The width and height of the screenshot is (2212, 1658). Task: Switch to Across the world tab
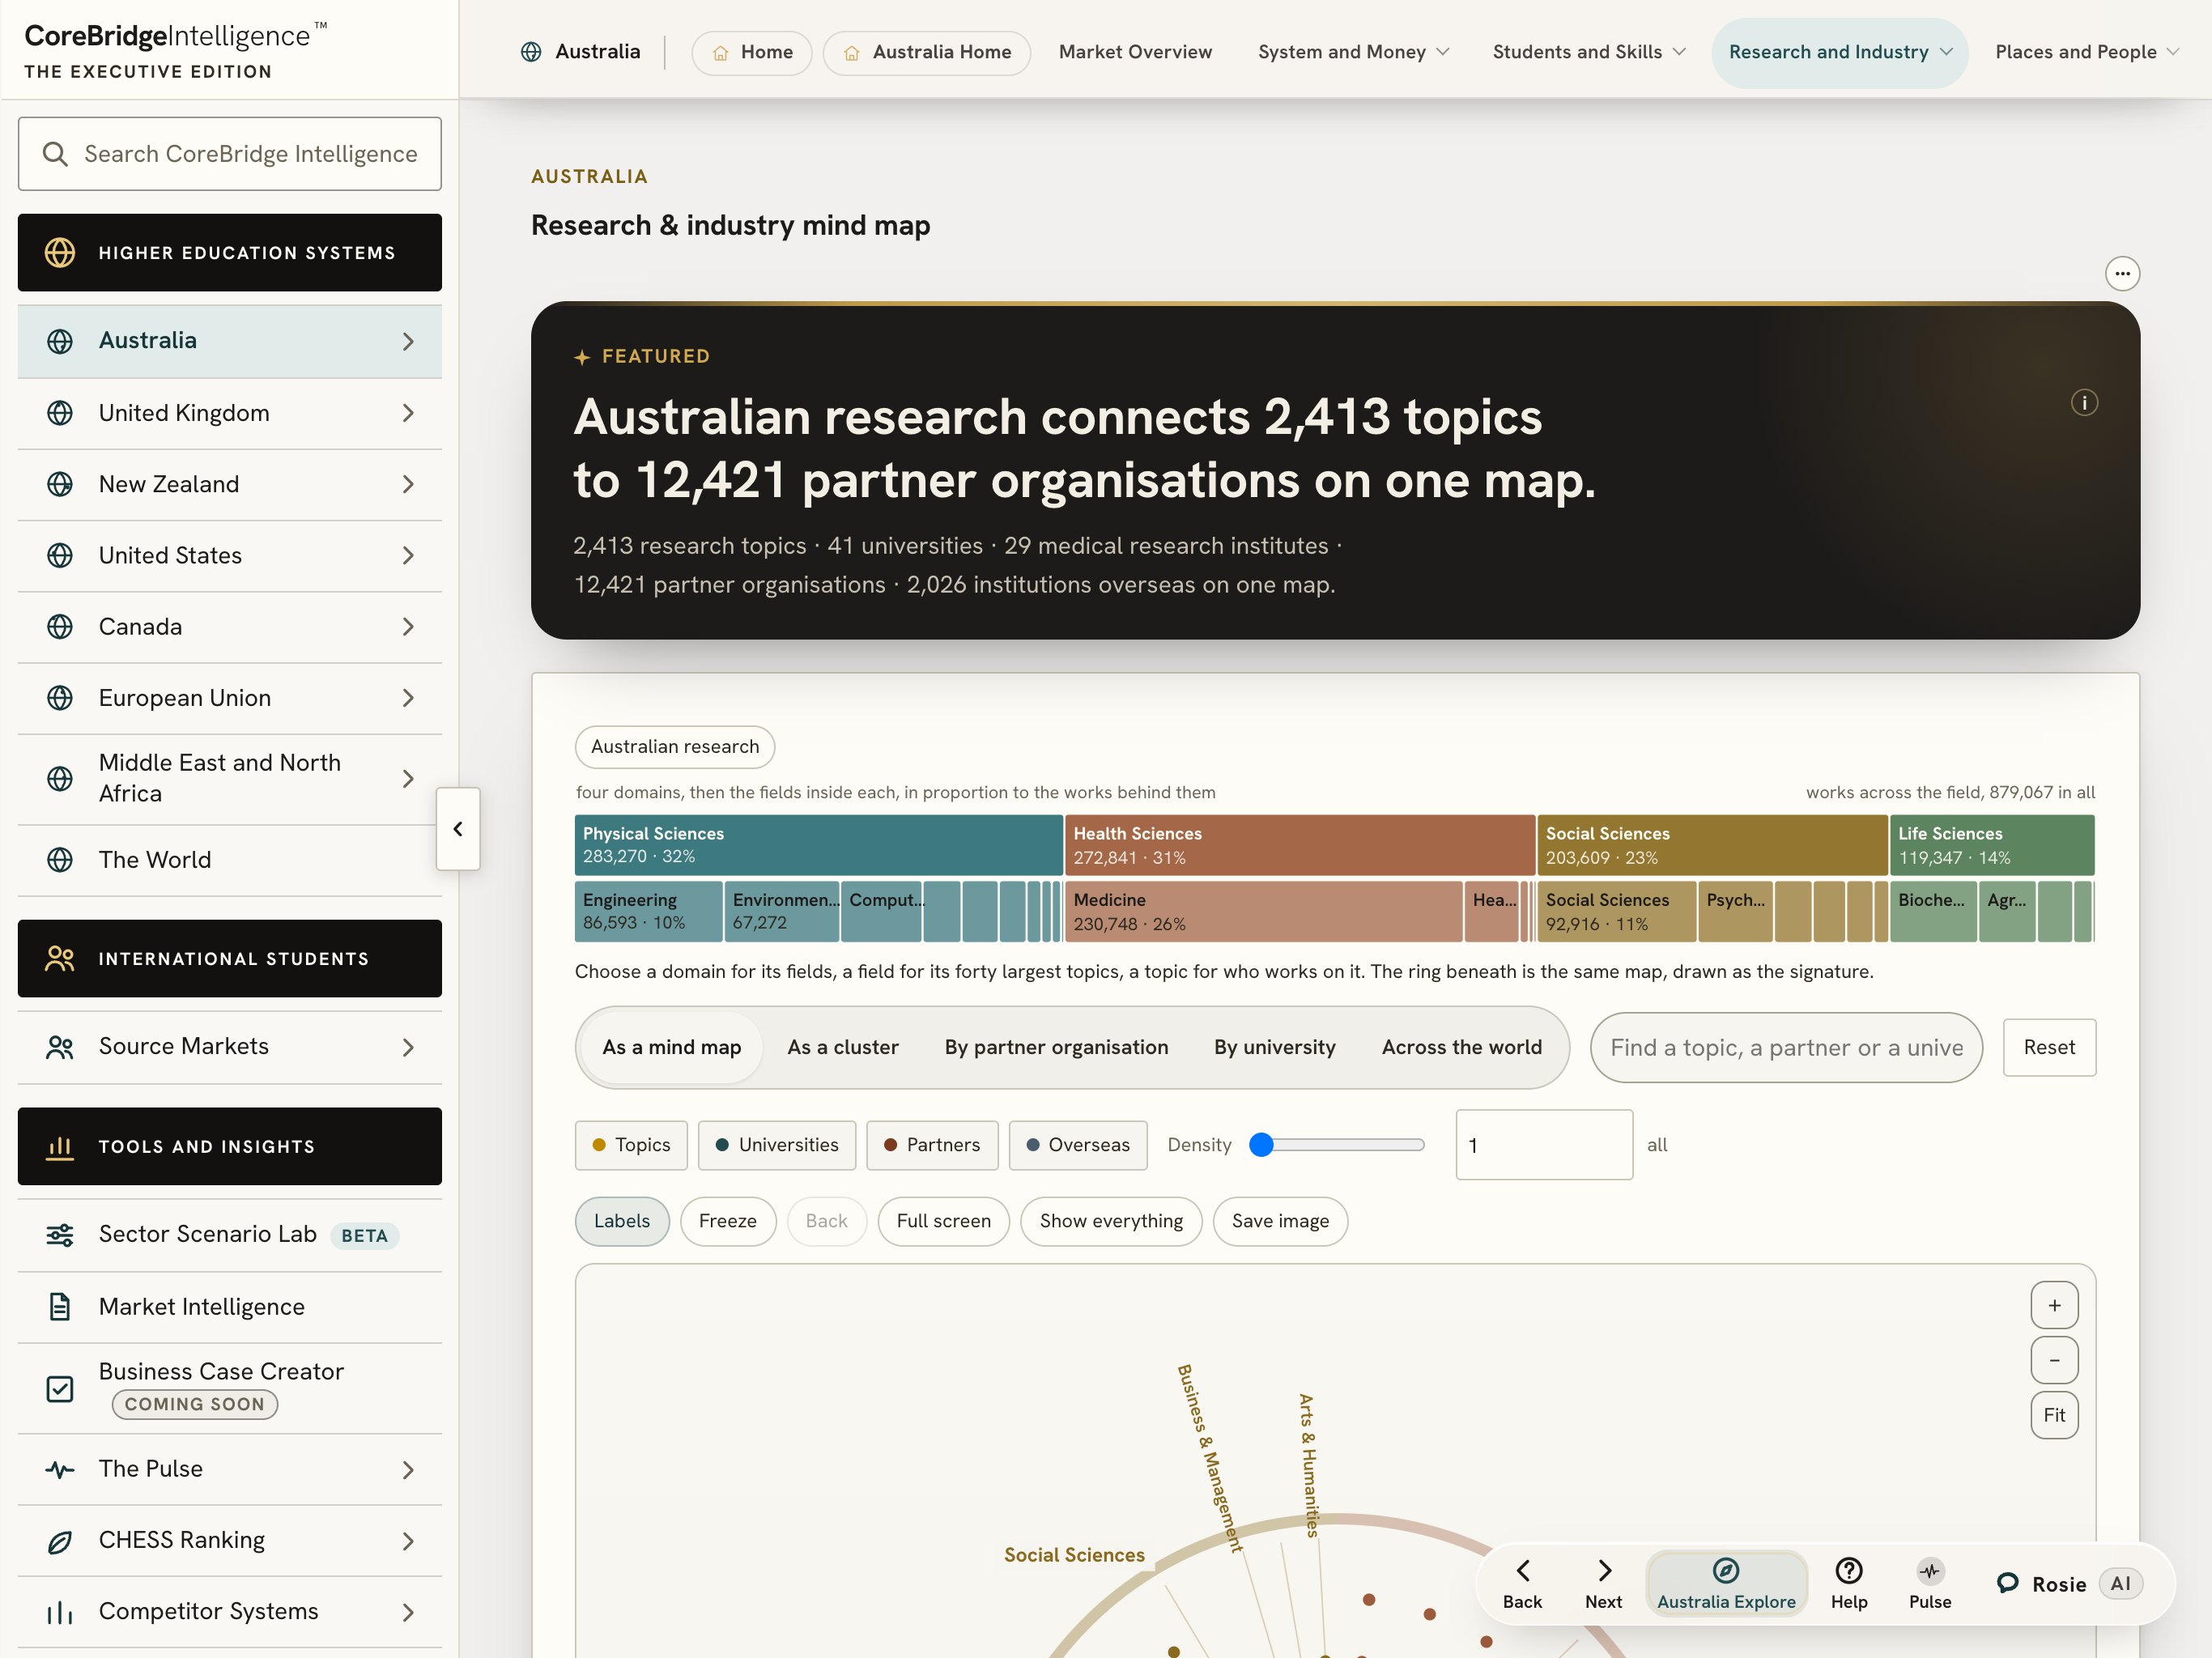1462,1048
